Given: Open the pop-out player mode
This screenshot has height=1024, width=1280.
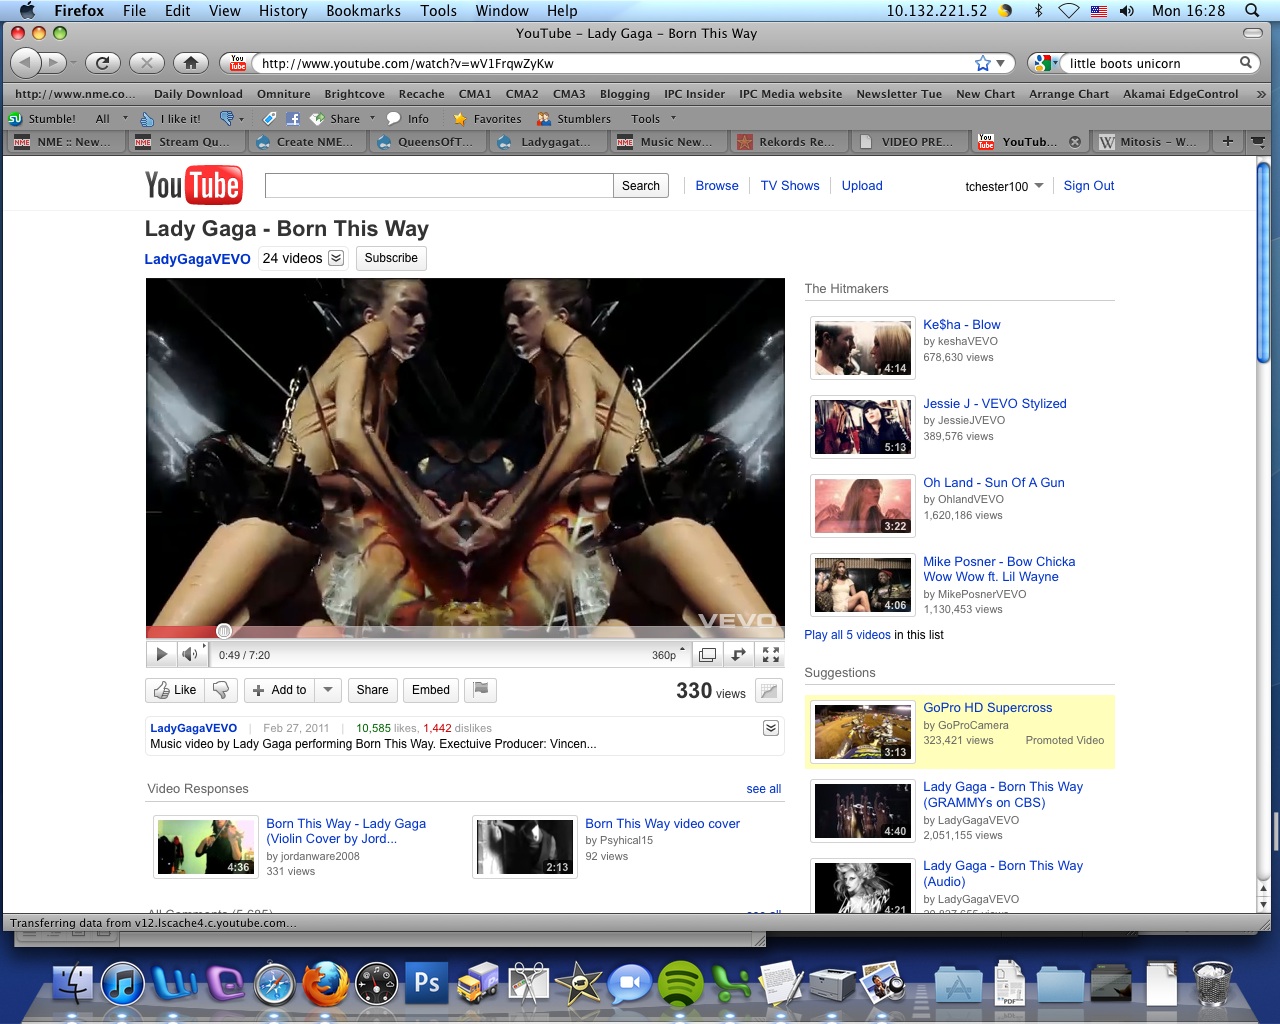Looking at the screenshot, I should pyautogui.click(x=708, y=654).
